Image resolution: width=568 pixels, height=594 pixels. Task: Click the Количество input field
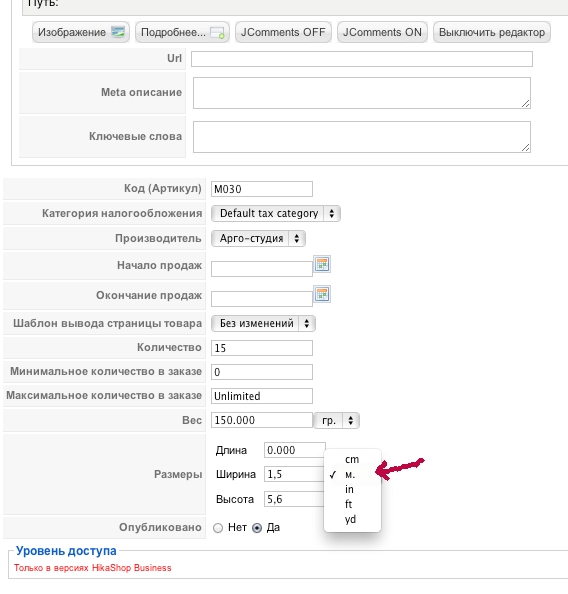pos(262,348)
